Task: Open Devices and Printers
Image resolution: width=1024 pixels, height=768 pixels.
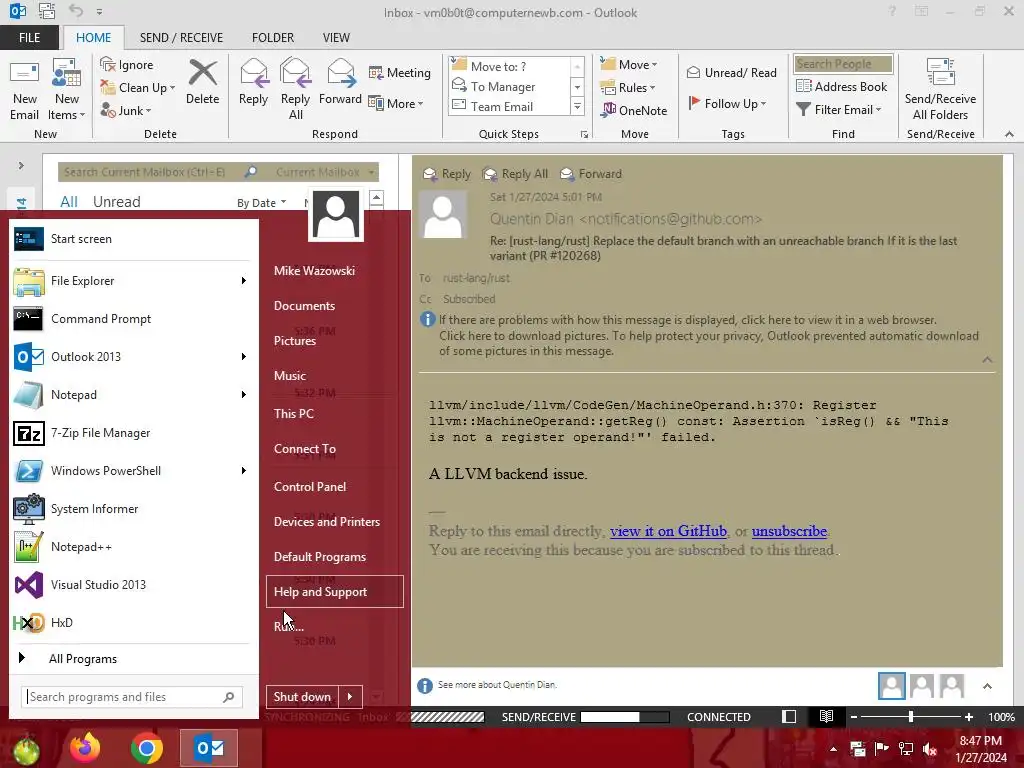Action: click(x=327, y=522)
